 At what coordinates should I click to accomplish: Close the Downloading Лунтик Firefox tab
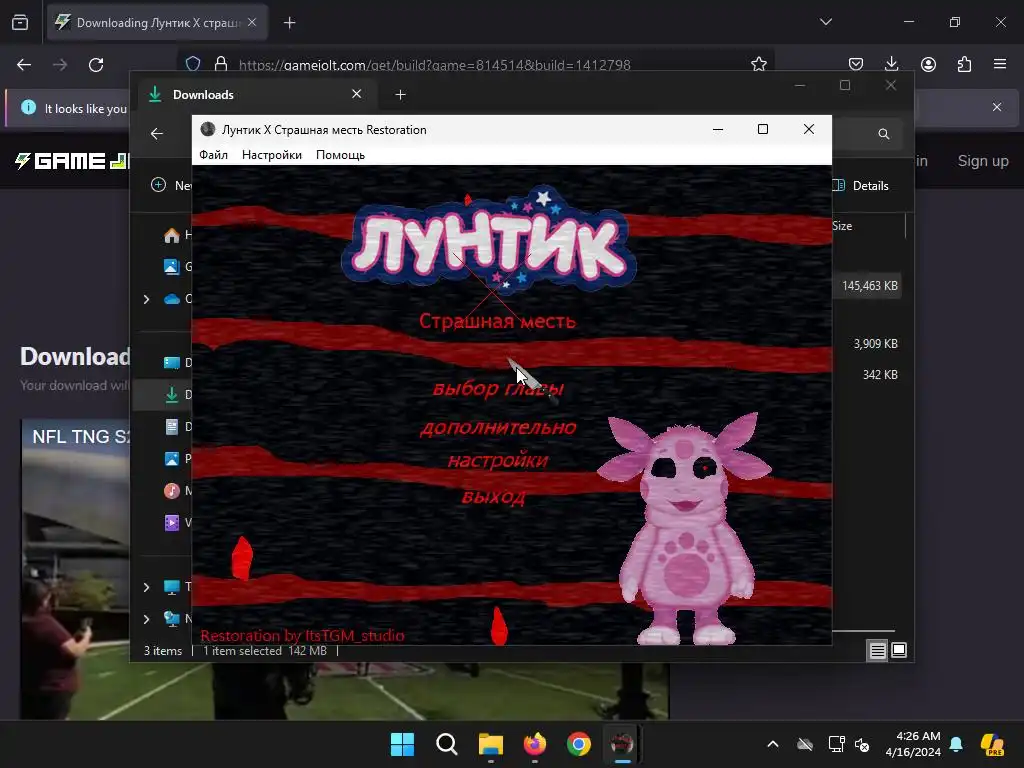click(x=252, y=22)
